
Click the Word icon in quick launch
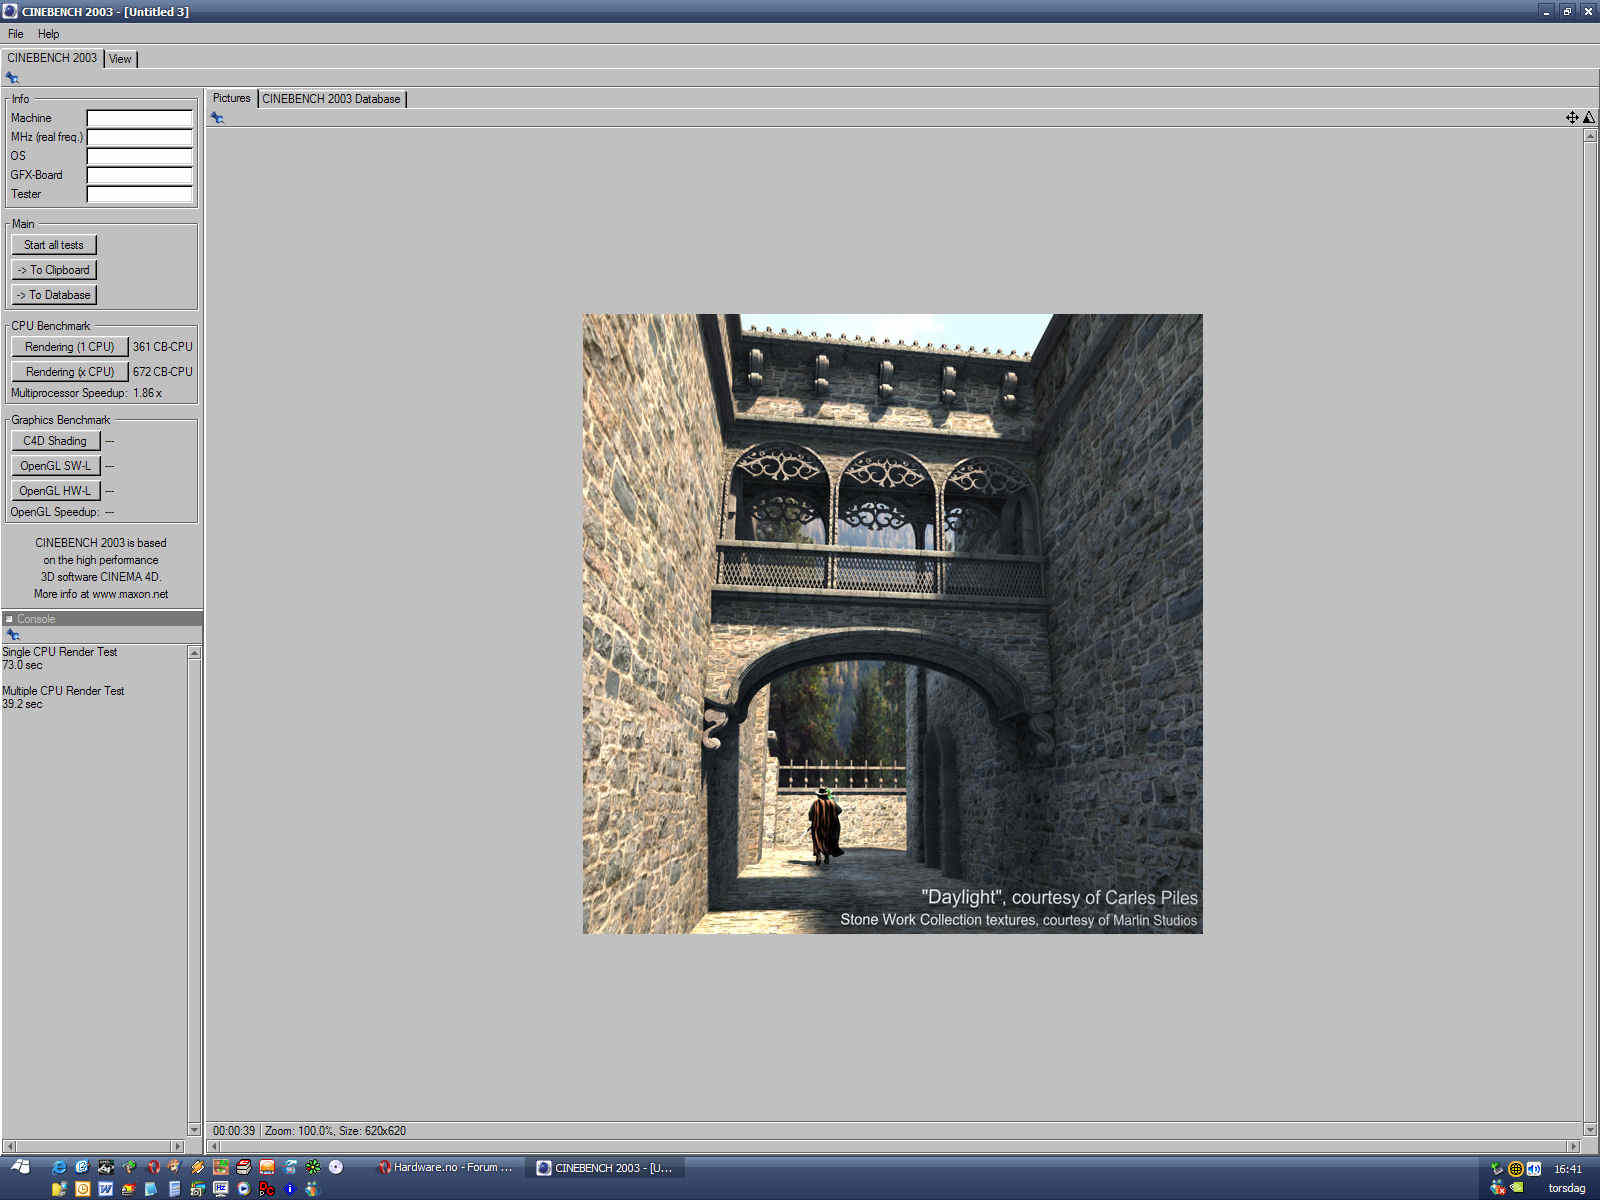105,1189
